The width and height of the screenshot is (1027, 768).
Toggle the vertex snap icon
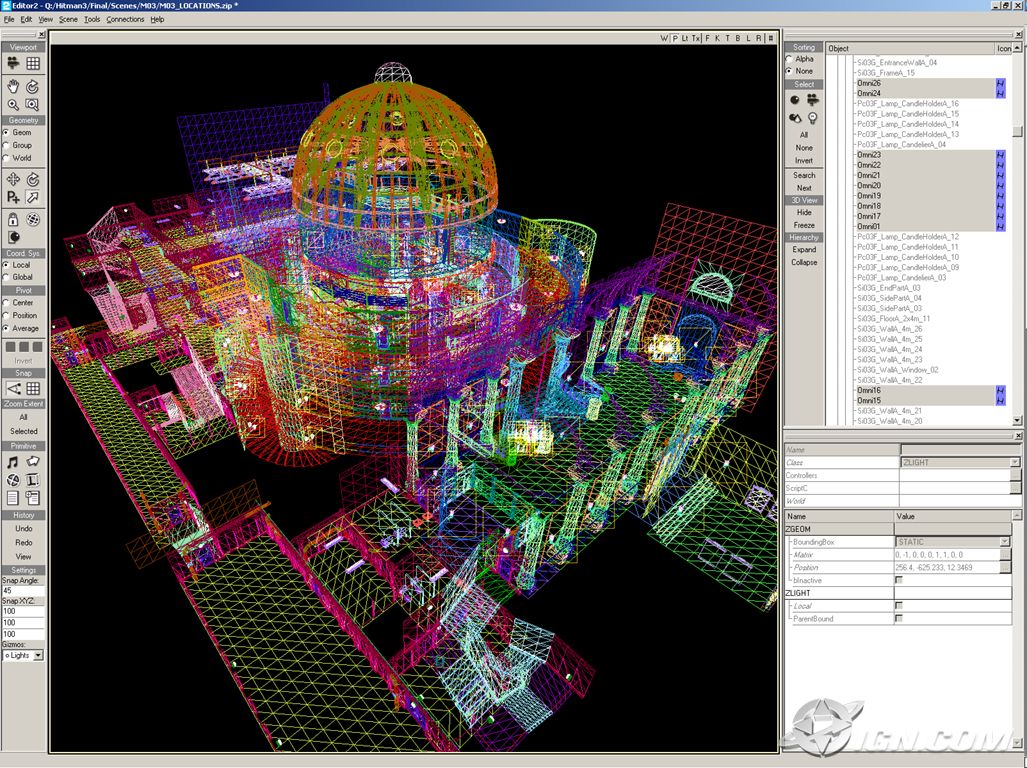(x=13, y=388)
